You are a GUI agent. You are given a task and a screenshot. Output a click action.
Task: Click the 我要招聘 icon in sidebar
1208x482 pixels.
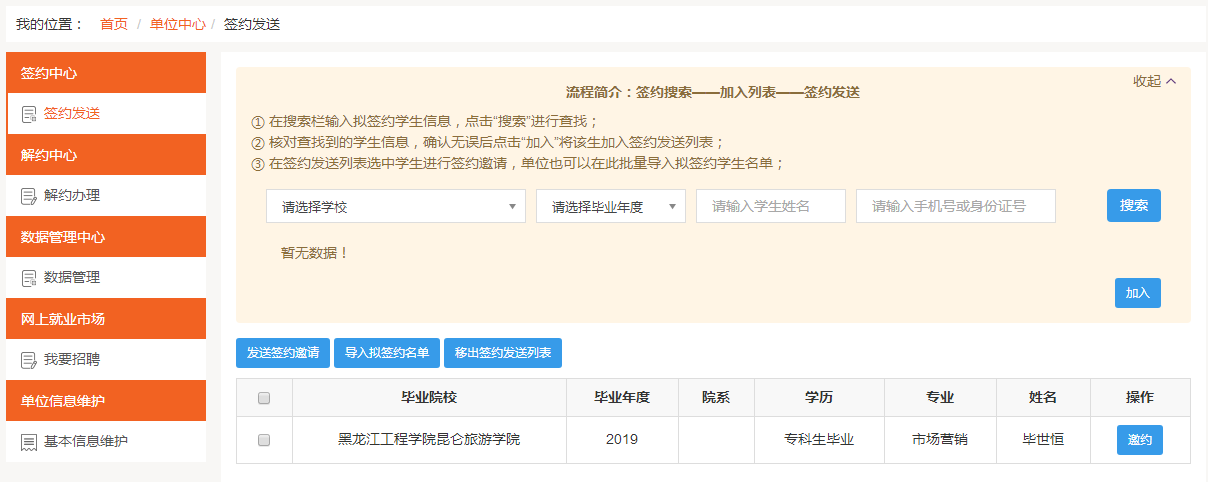[x=29, y=360]
